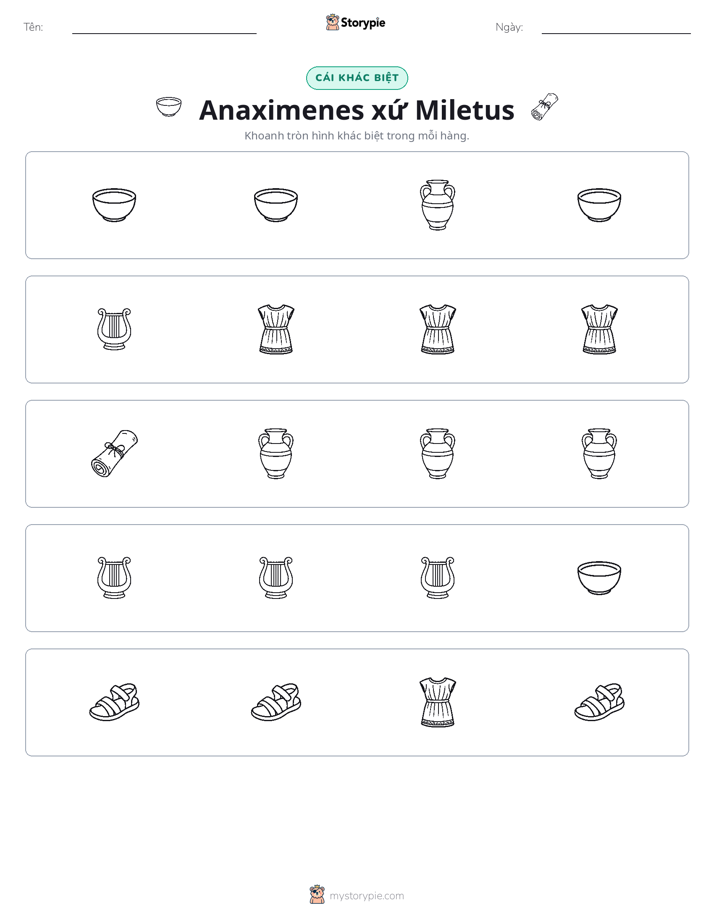
Task: Open the mystorypie.com footer link
Action: click(x=366, y=896)
